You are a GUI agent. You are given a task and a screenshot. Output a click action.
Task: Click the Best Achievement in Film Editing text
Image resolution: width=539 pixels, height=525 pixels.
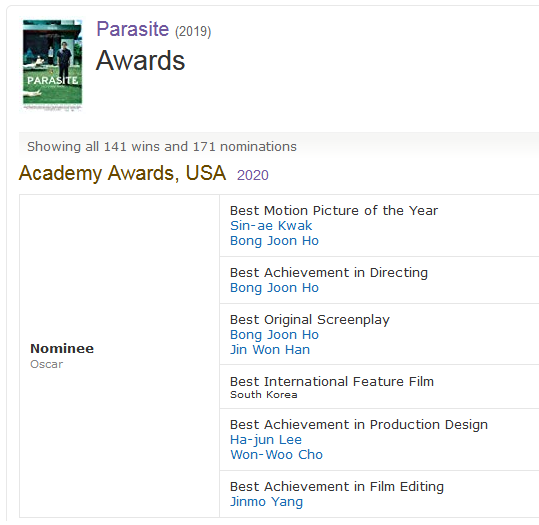point(337,487)
